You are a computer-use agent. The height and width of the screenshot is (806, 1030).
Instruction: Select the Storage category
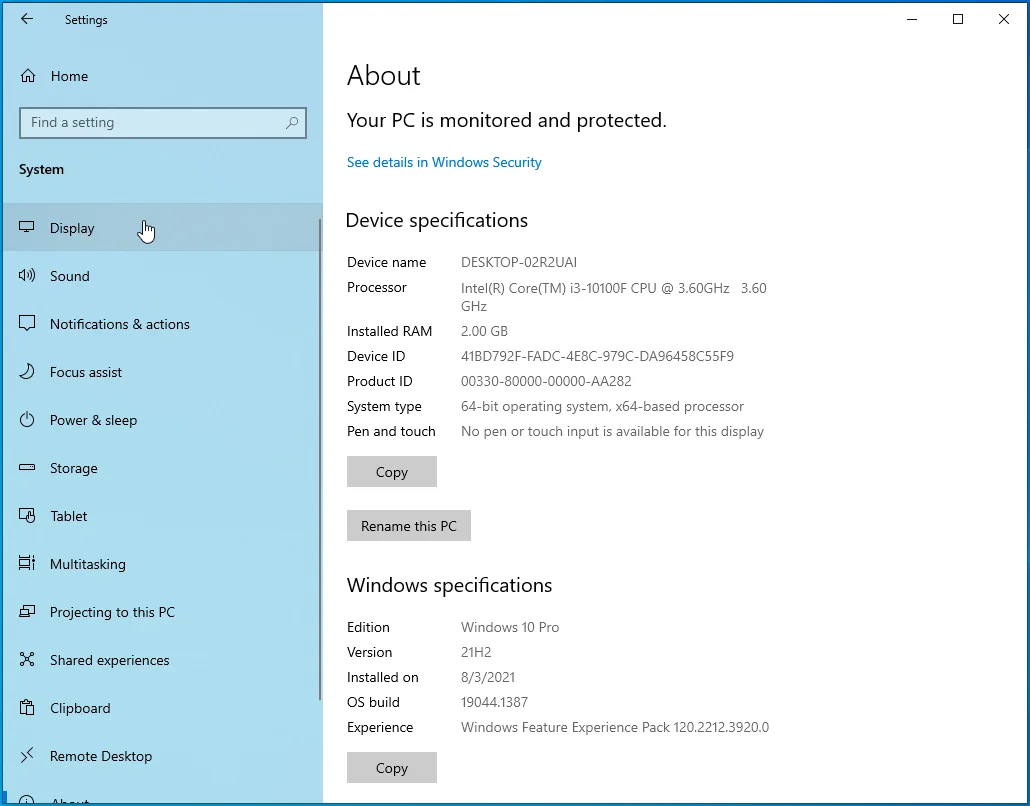click(x=161, y=468)
